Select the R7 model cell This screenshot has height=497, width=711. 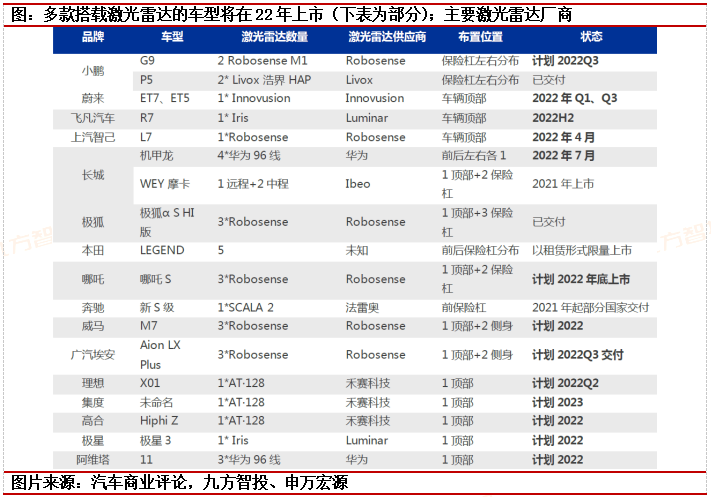[x=147, y=118]
